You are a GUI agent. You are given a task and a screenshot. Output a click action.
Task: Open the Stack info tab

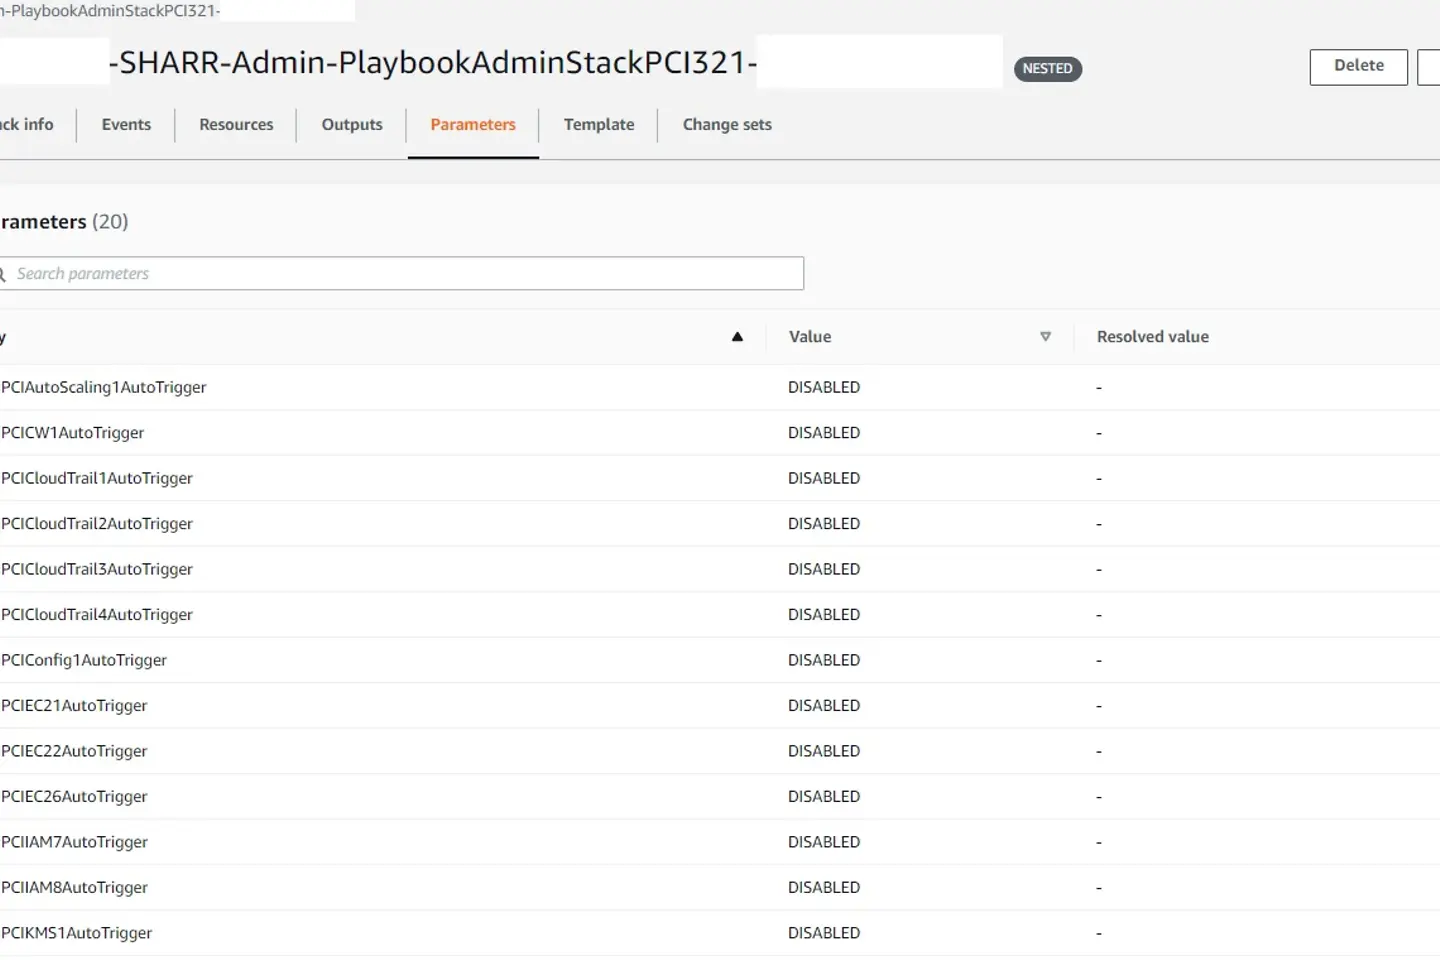[28, 125]
